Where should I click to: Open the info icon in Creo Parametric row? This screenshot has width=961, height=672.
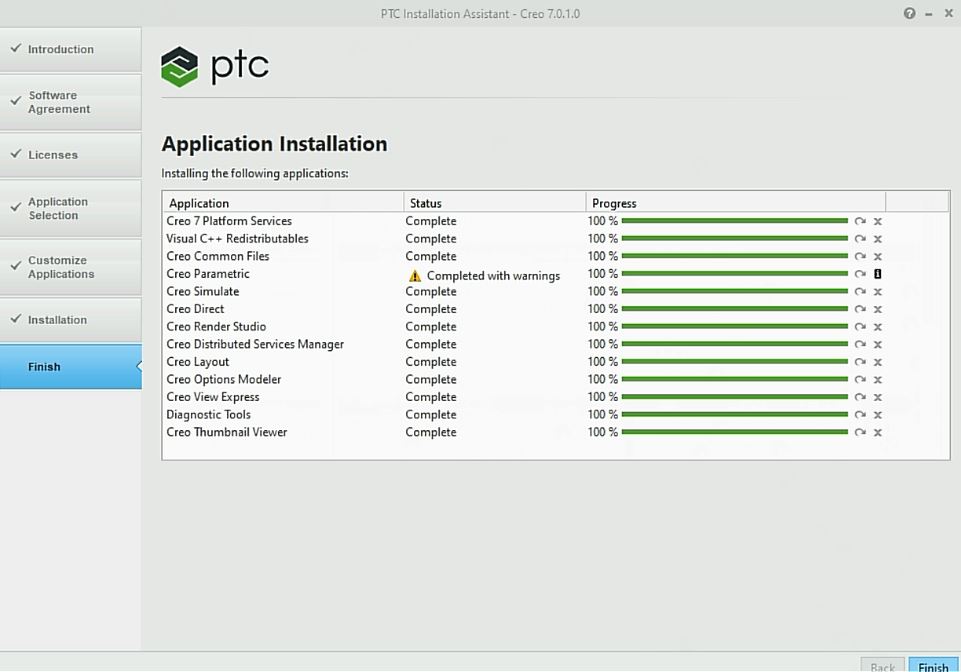tap(878, 274)
